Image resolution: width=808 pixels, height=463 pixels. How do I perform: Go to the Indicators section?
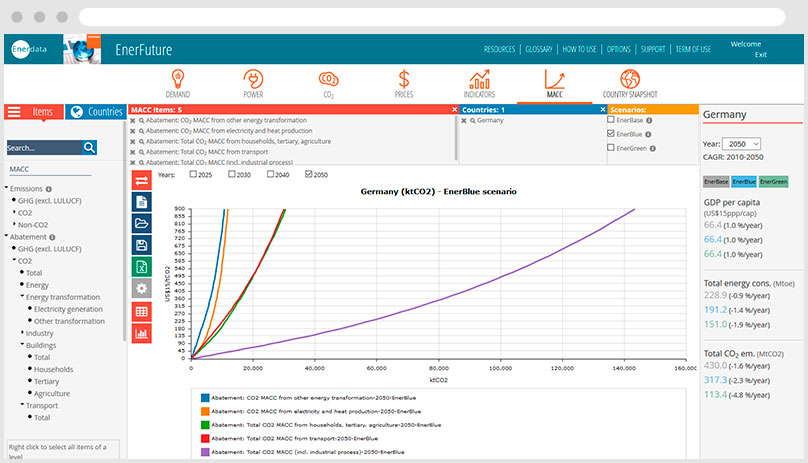coord(479,83)
